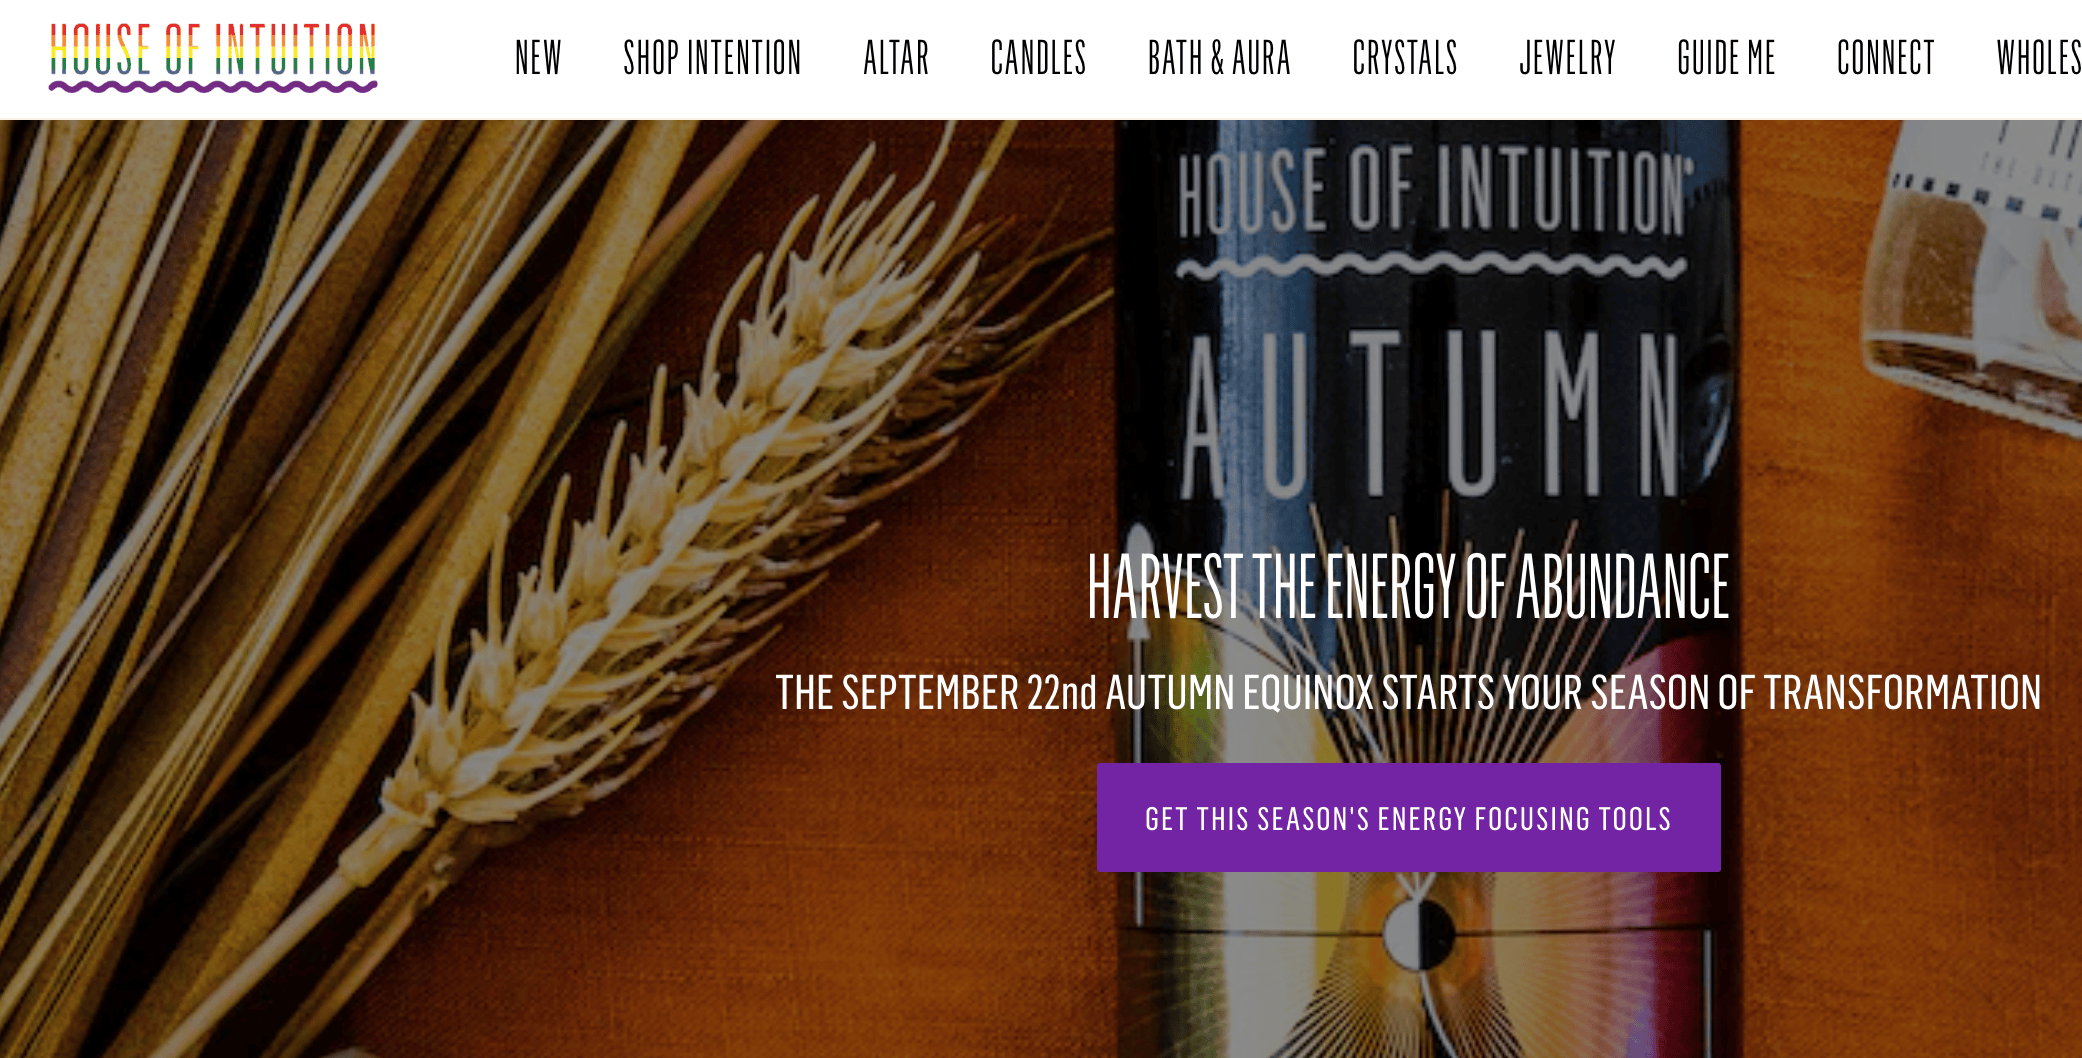2082x1058 pixels.
Task: Click the House of Intuition label on candle
Action: click(1434, 190)
